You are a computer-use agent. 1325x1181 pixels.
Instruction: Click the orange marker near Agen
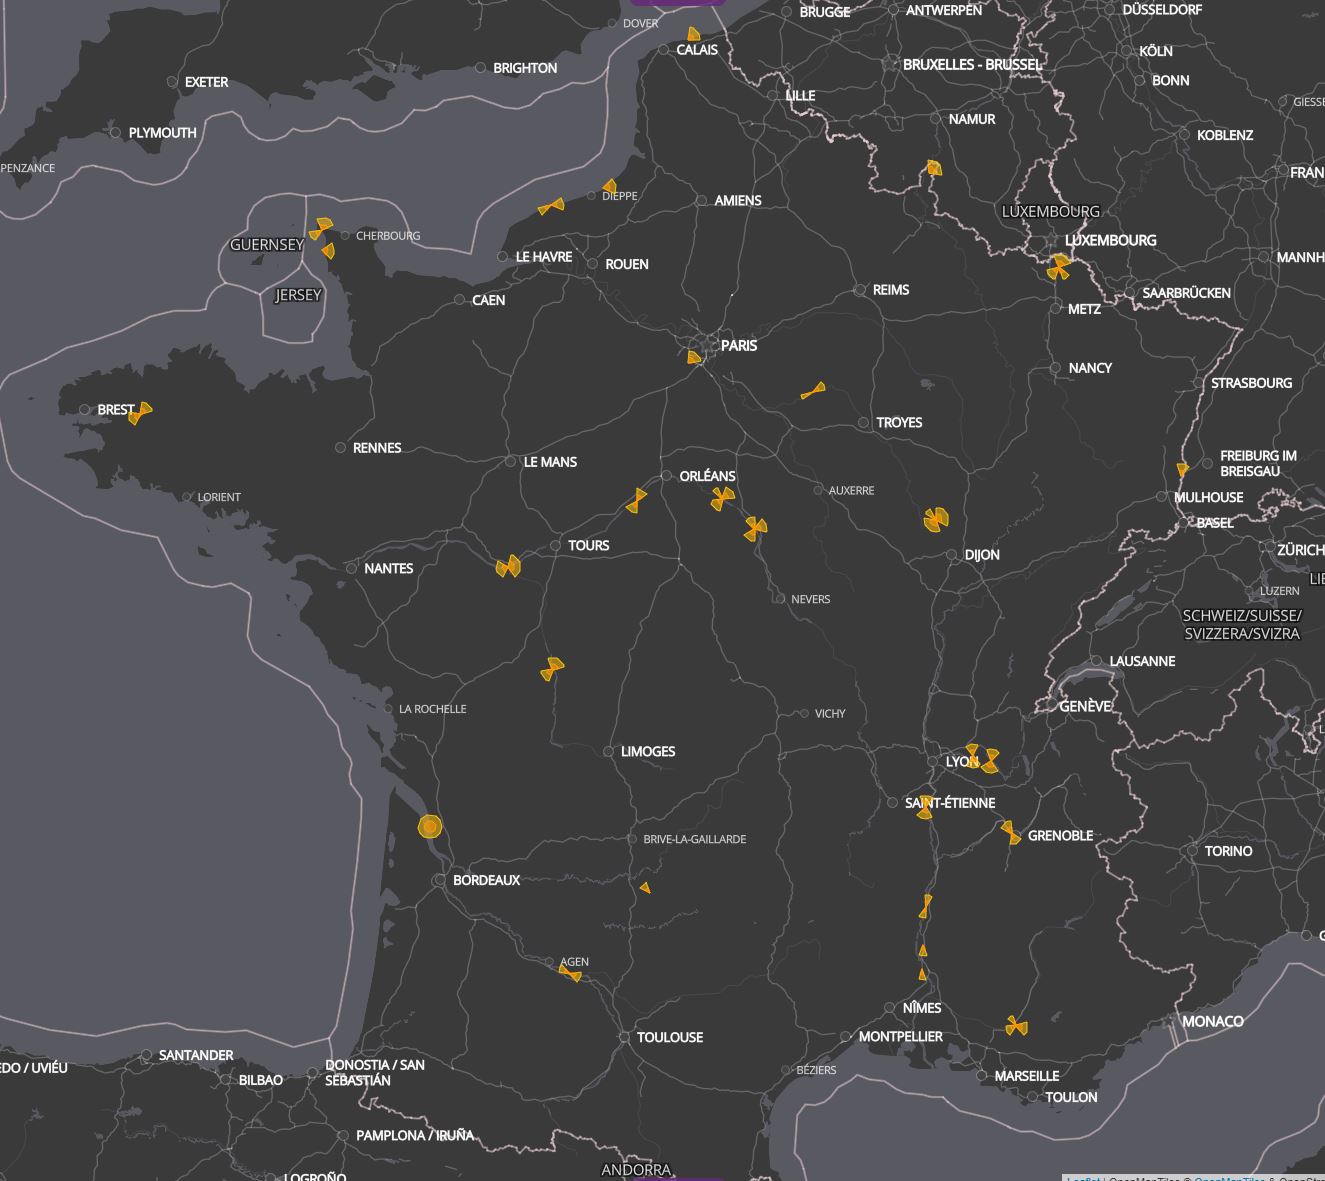coord(570,973)
